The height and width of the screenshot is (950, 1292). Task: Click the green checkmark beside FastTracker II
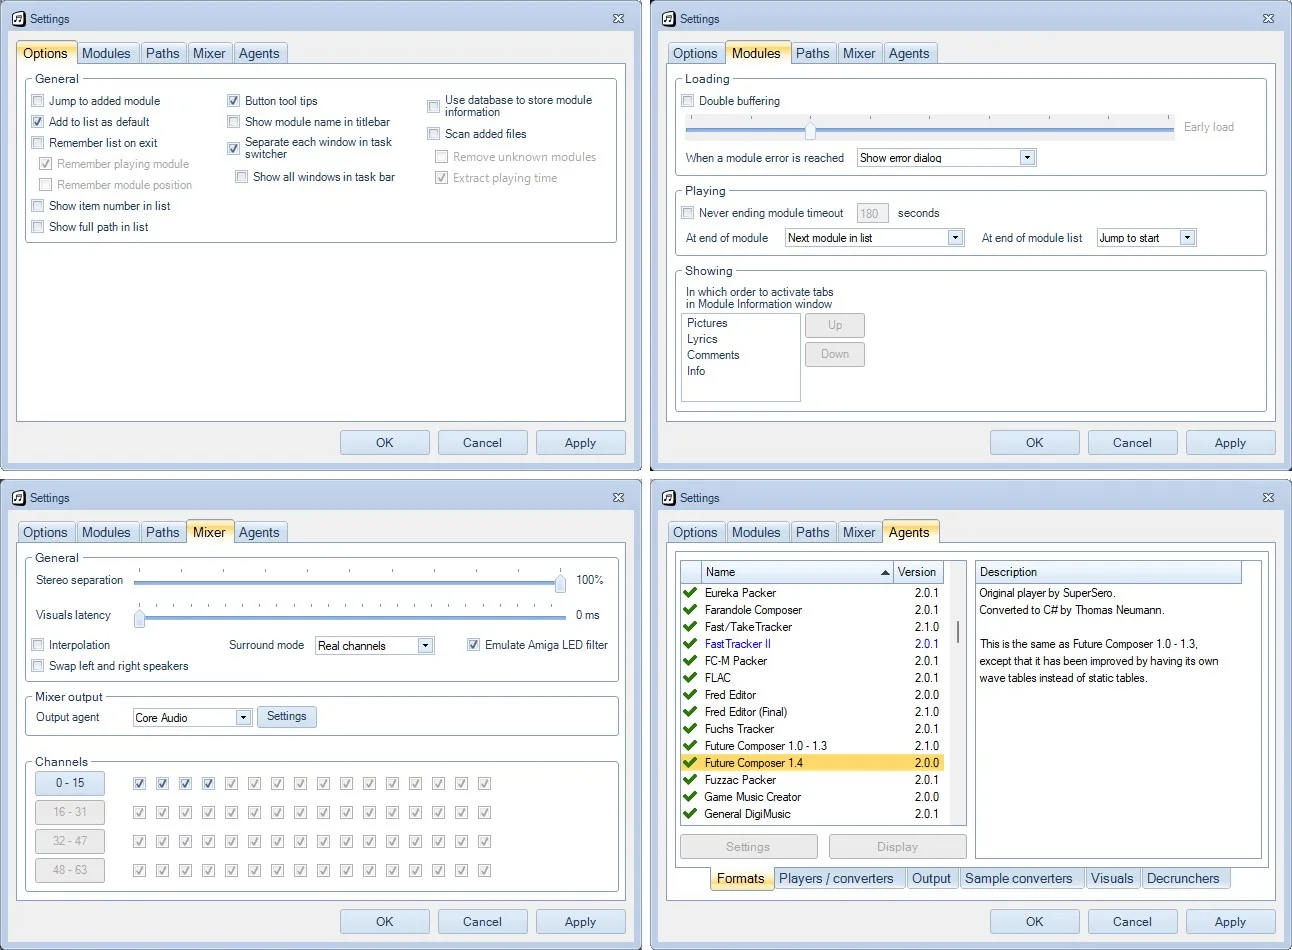click(x=690, y=644)
